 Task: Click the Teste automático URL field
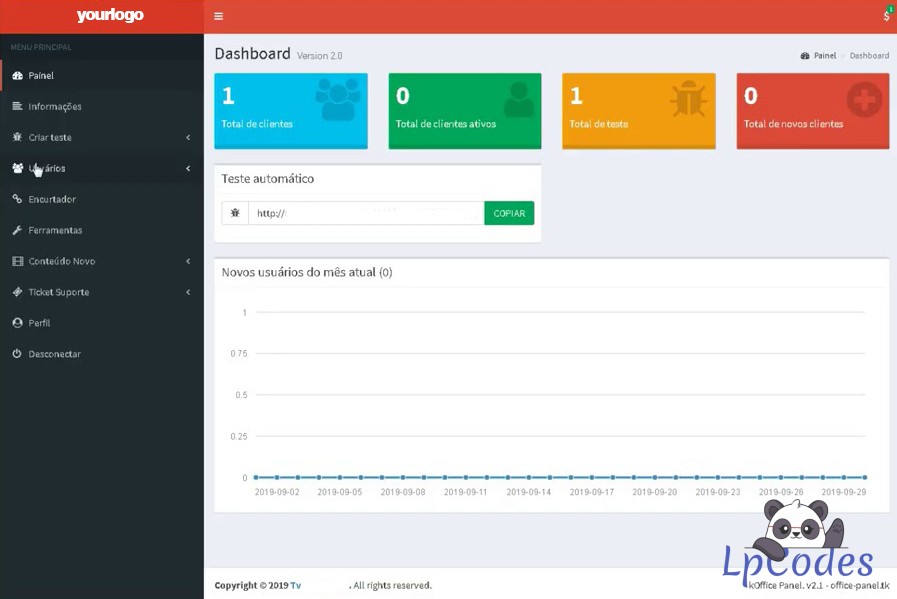366,213
